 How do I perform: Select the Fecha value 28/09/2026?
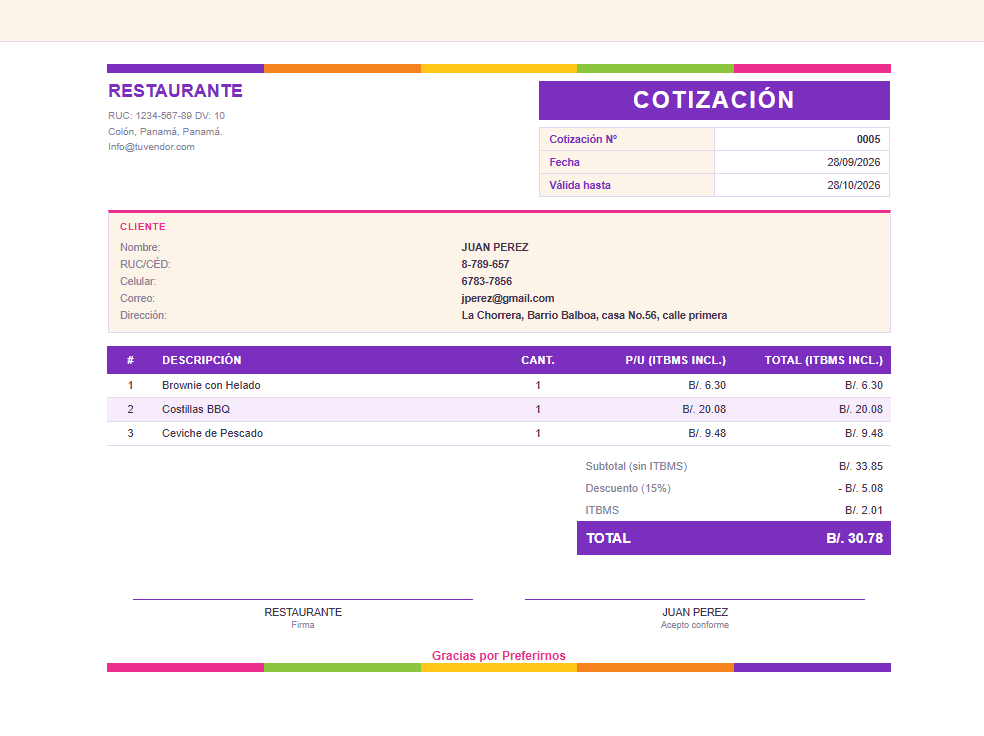point(853,163)
